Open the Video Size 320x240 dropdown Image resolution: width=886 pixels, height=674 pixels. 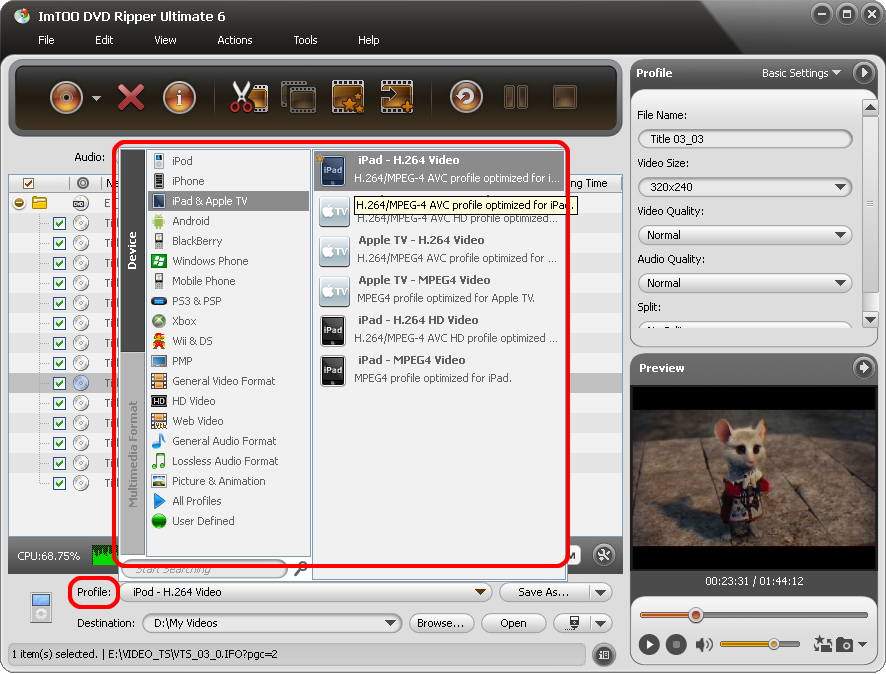[745, 187]
